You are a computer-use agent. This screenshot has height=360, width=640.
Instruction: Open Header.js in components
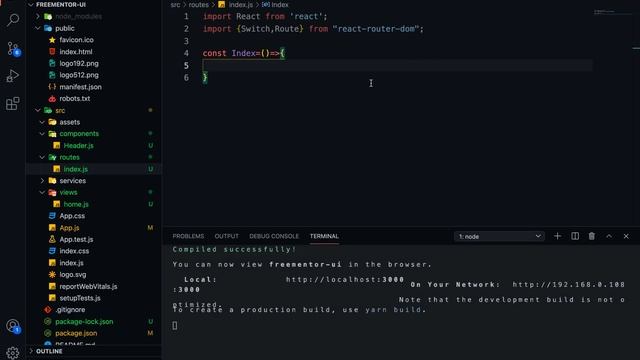78,146
